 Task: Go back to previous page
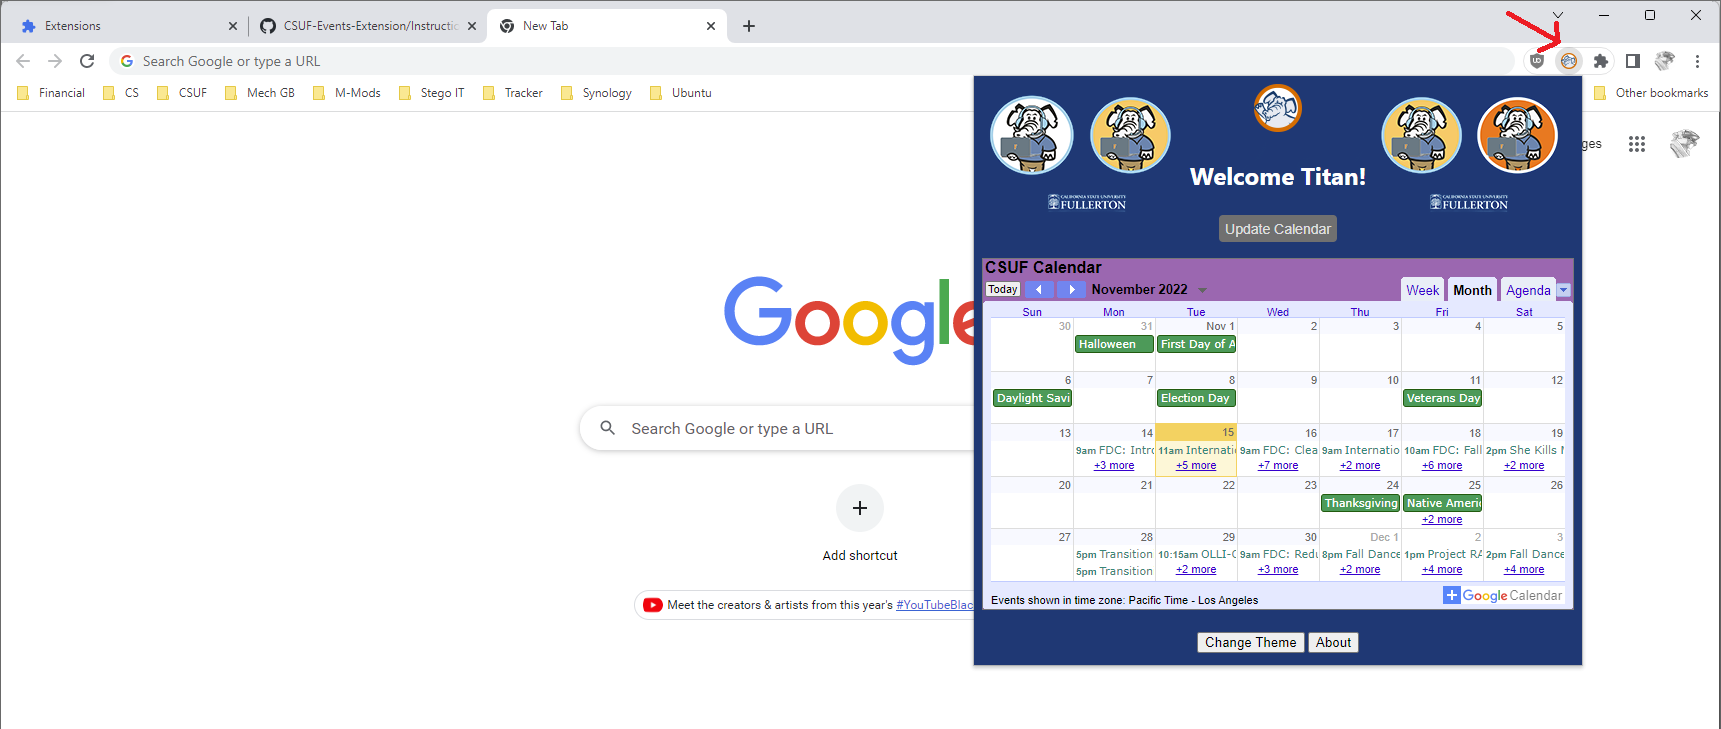tap(23, 61)
